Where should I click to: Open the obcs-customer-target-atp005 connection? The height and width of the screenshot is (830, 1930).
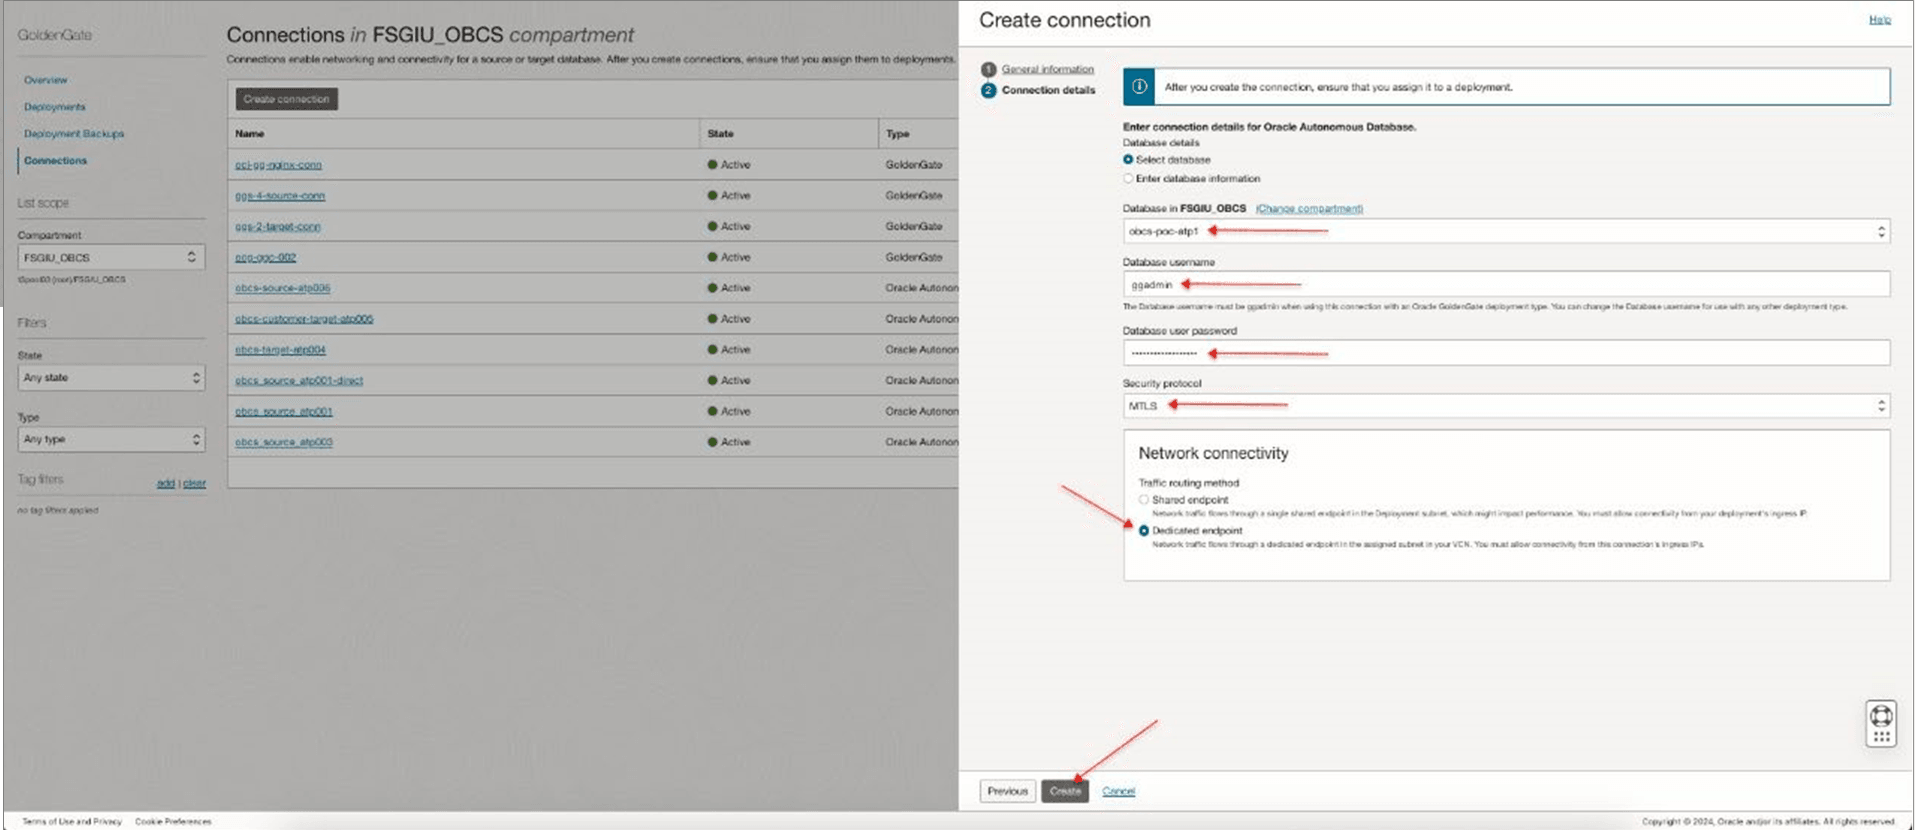point(304,319)
